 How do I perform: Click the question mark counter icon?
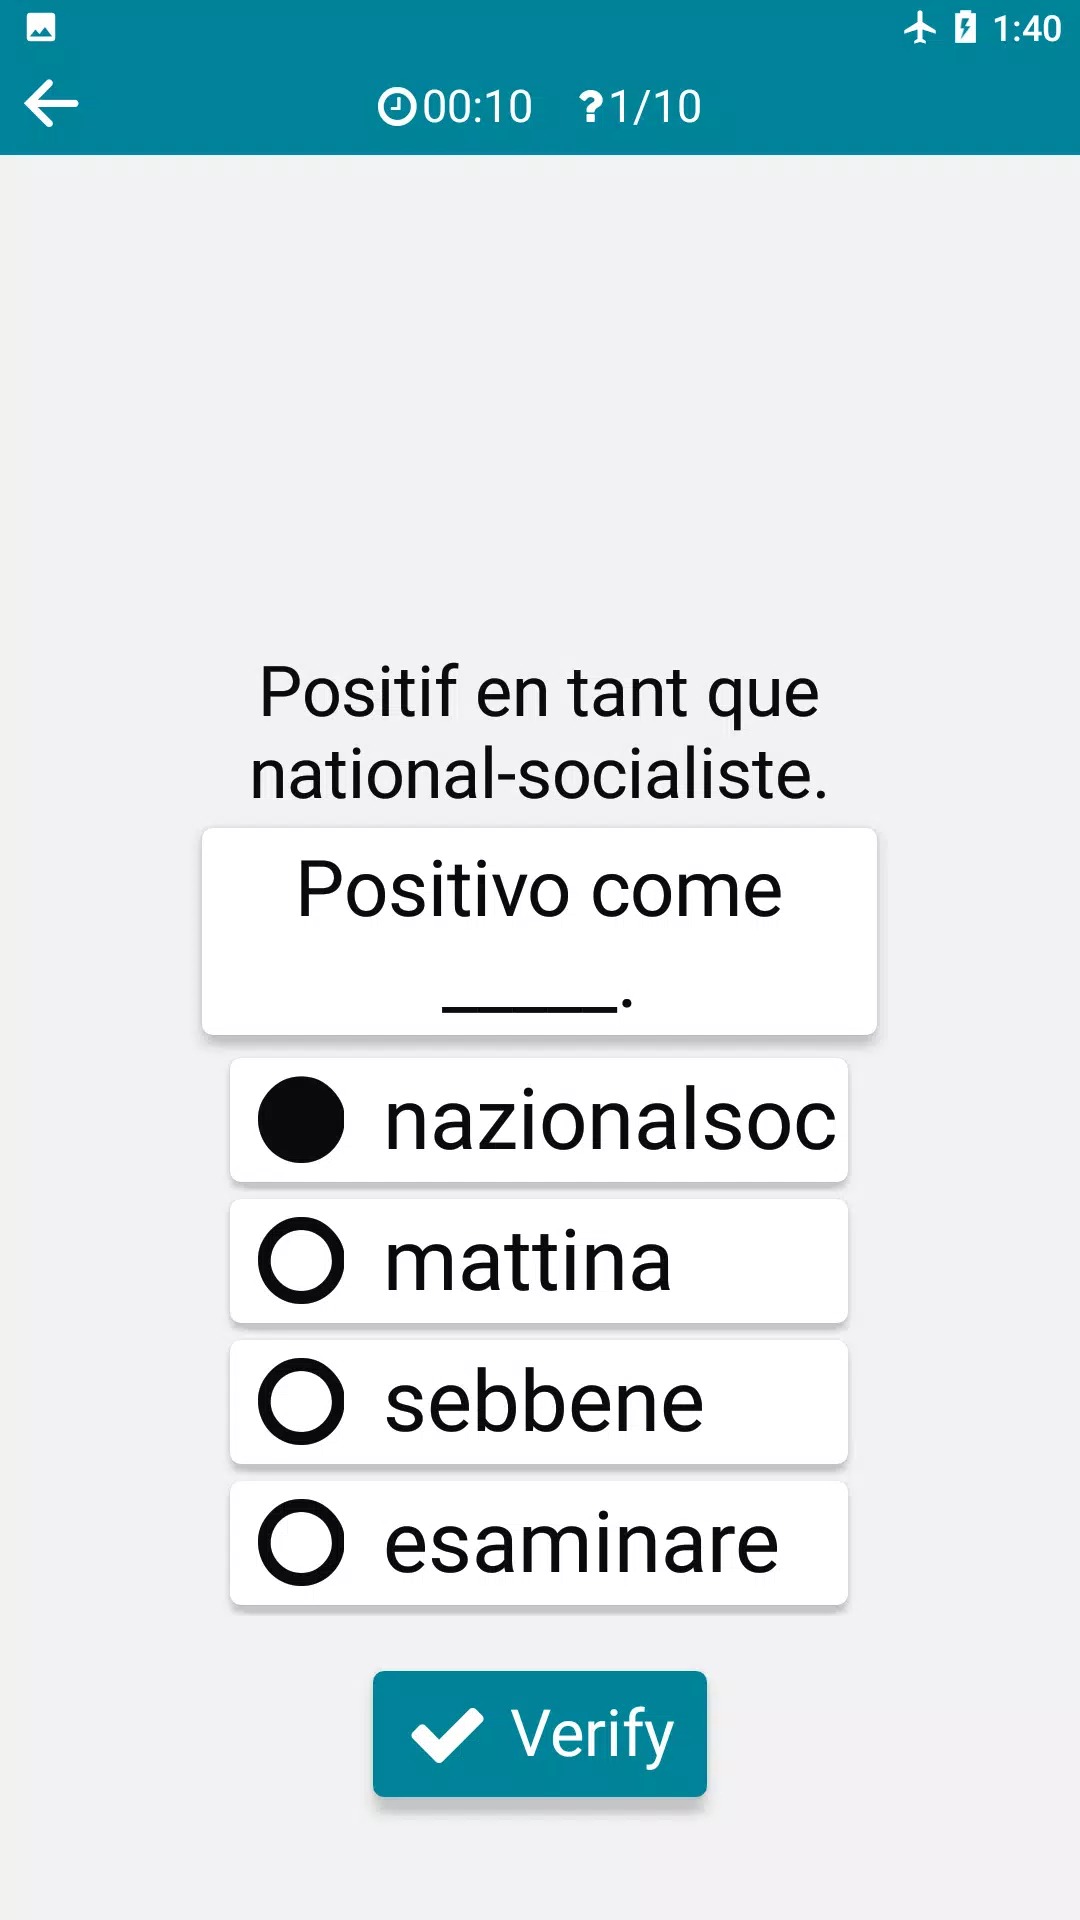click(x=591, y=106)
